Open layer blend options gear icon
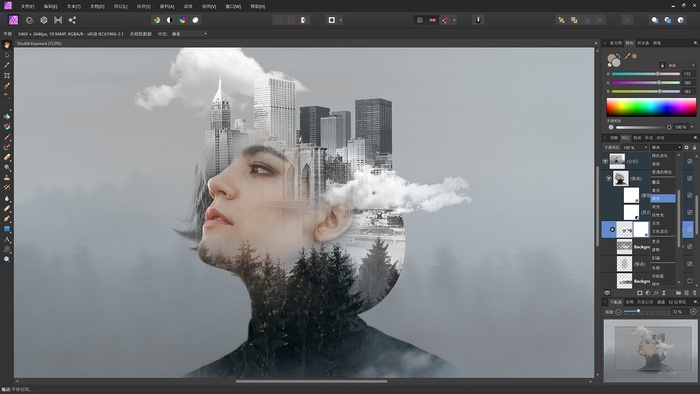 pos(687,147)
